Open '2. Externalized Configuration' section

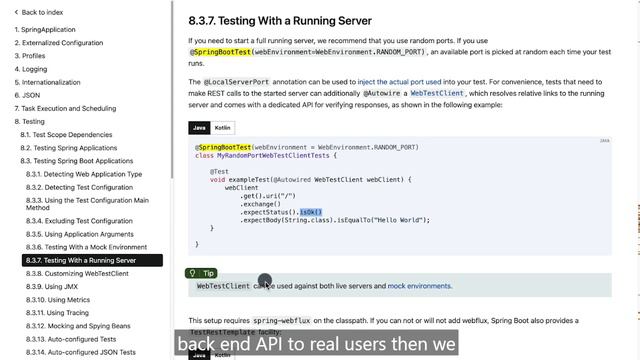click(59, 42)
